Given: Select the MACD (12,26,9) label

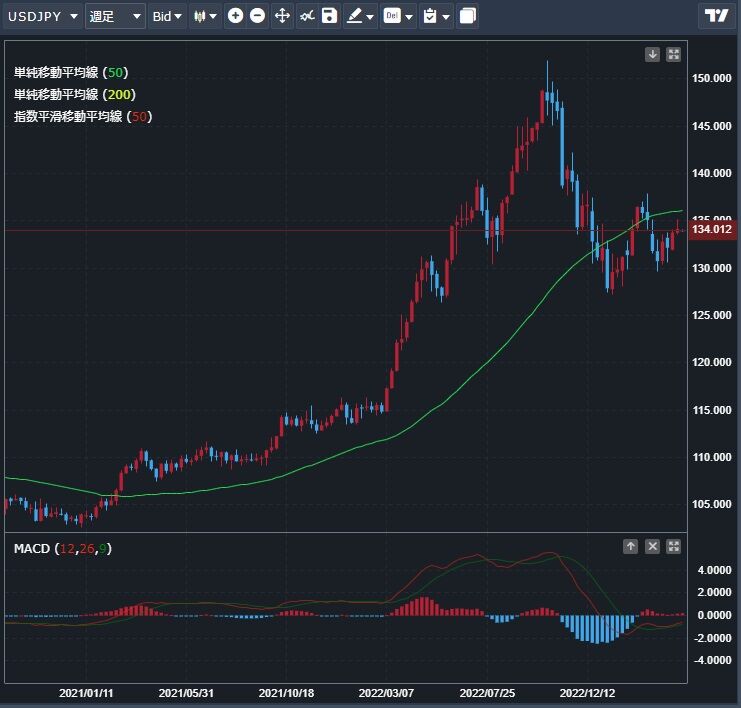Looking at the screenshot, I should (63, 549).
